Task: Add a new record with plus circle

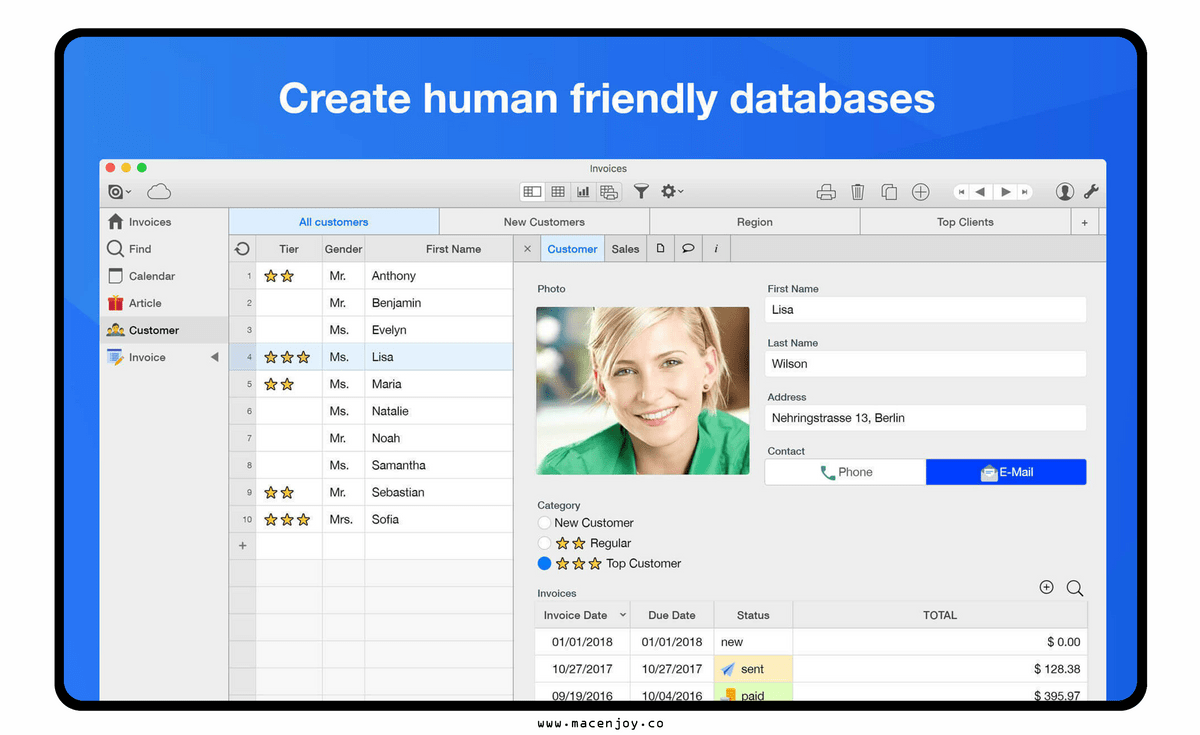Action: click(921, 192)
